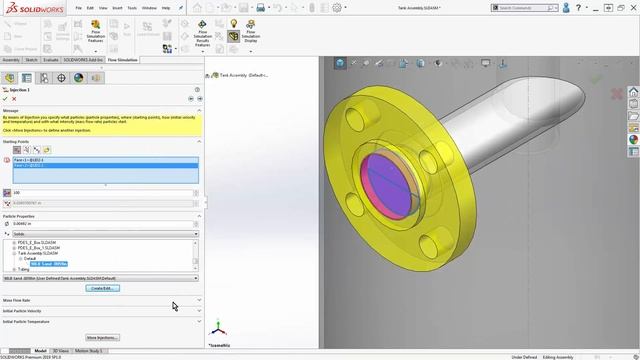Click the Options gear icon
The image size is (640, 360).
337,8
